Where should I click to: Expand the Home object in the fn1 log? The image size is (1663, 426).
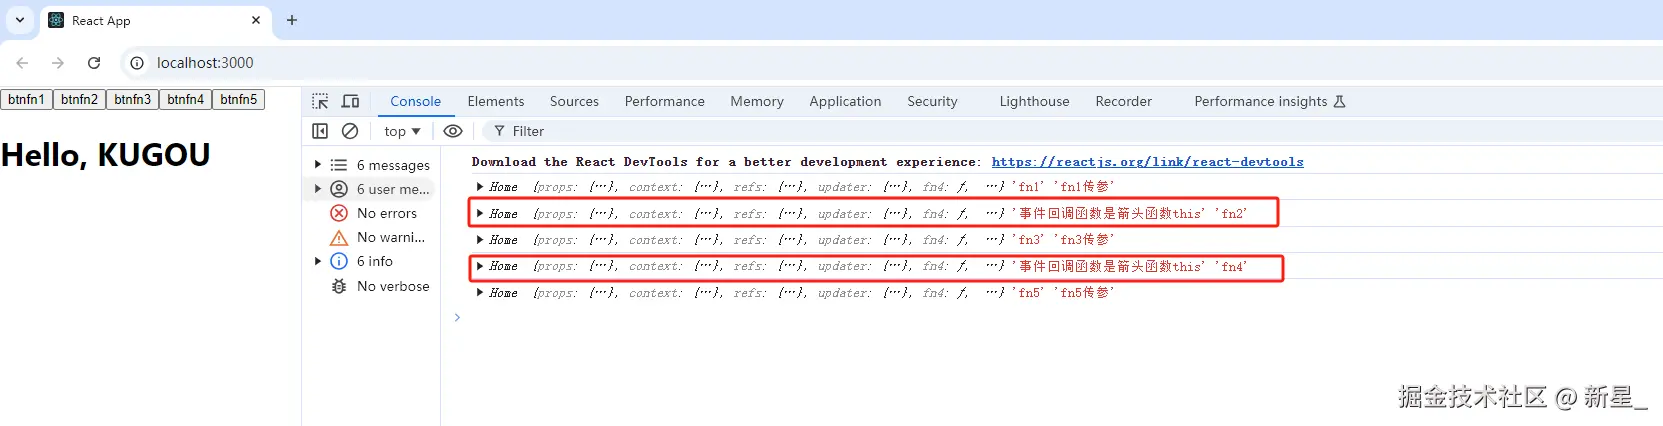point(481,186)
